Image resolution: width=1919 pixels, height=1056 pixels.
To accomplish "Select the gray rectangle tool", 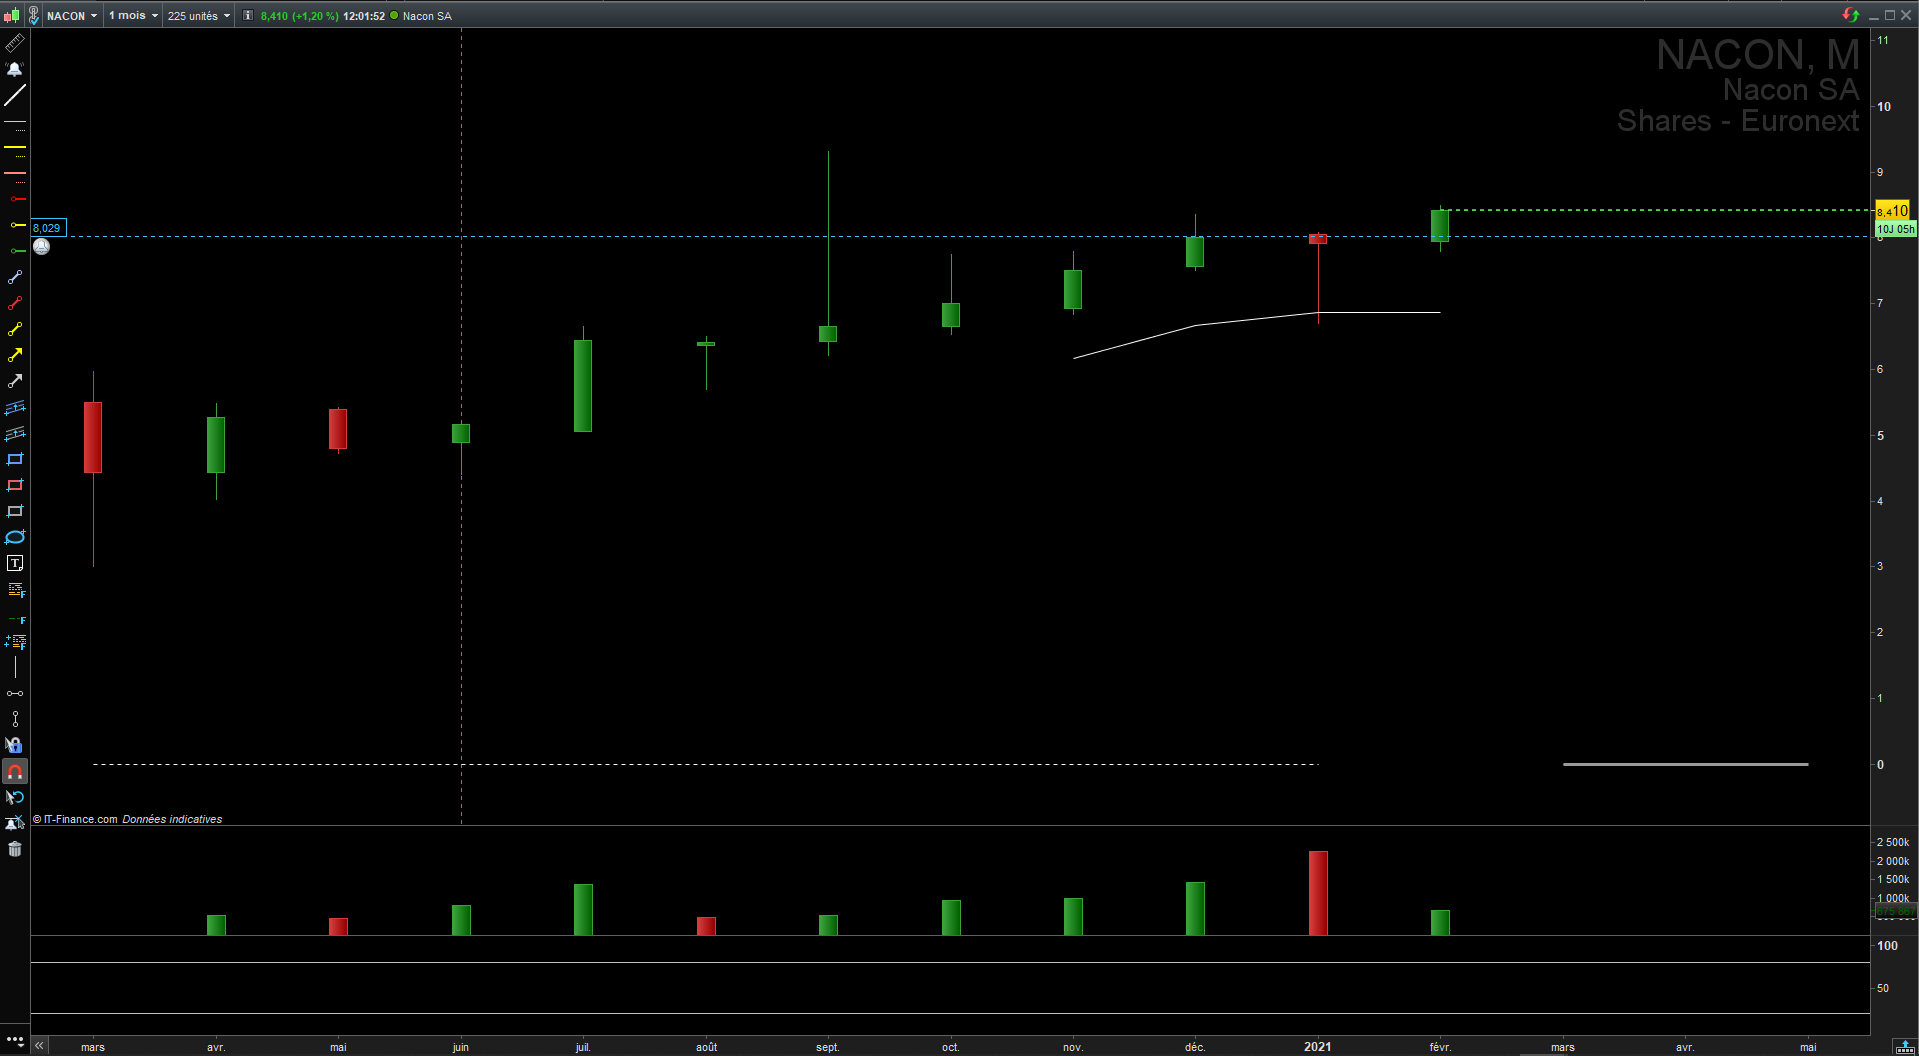I will click(x=15, y=511).
